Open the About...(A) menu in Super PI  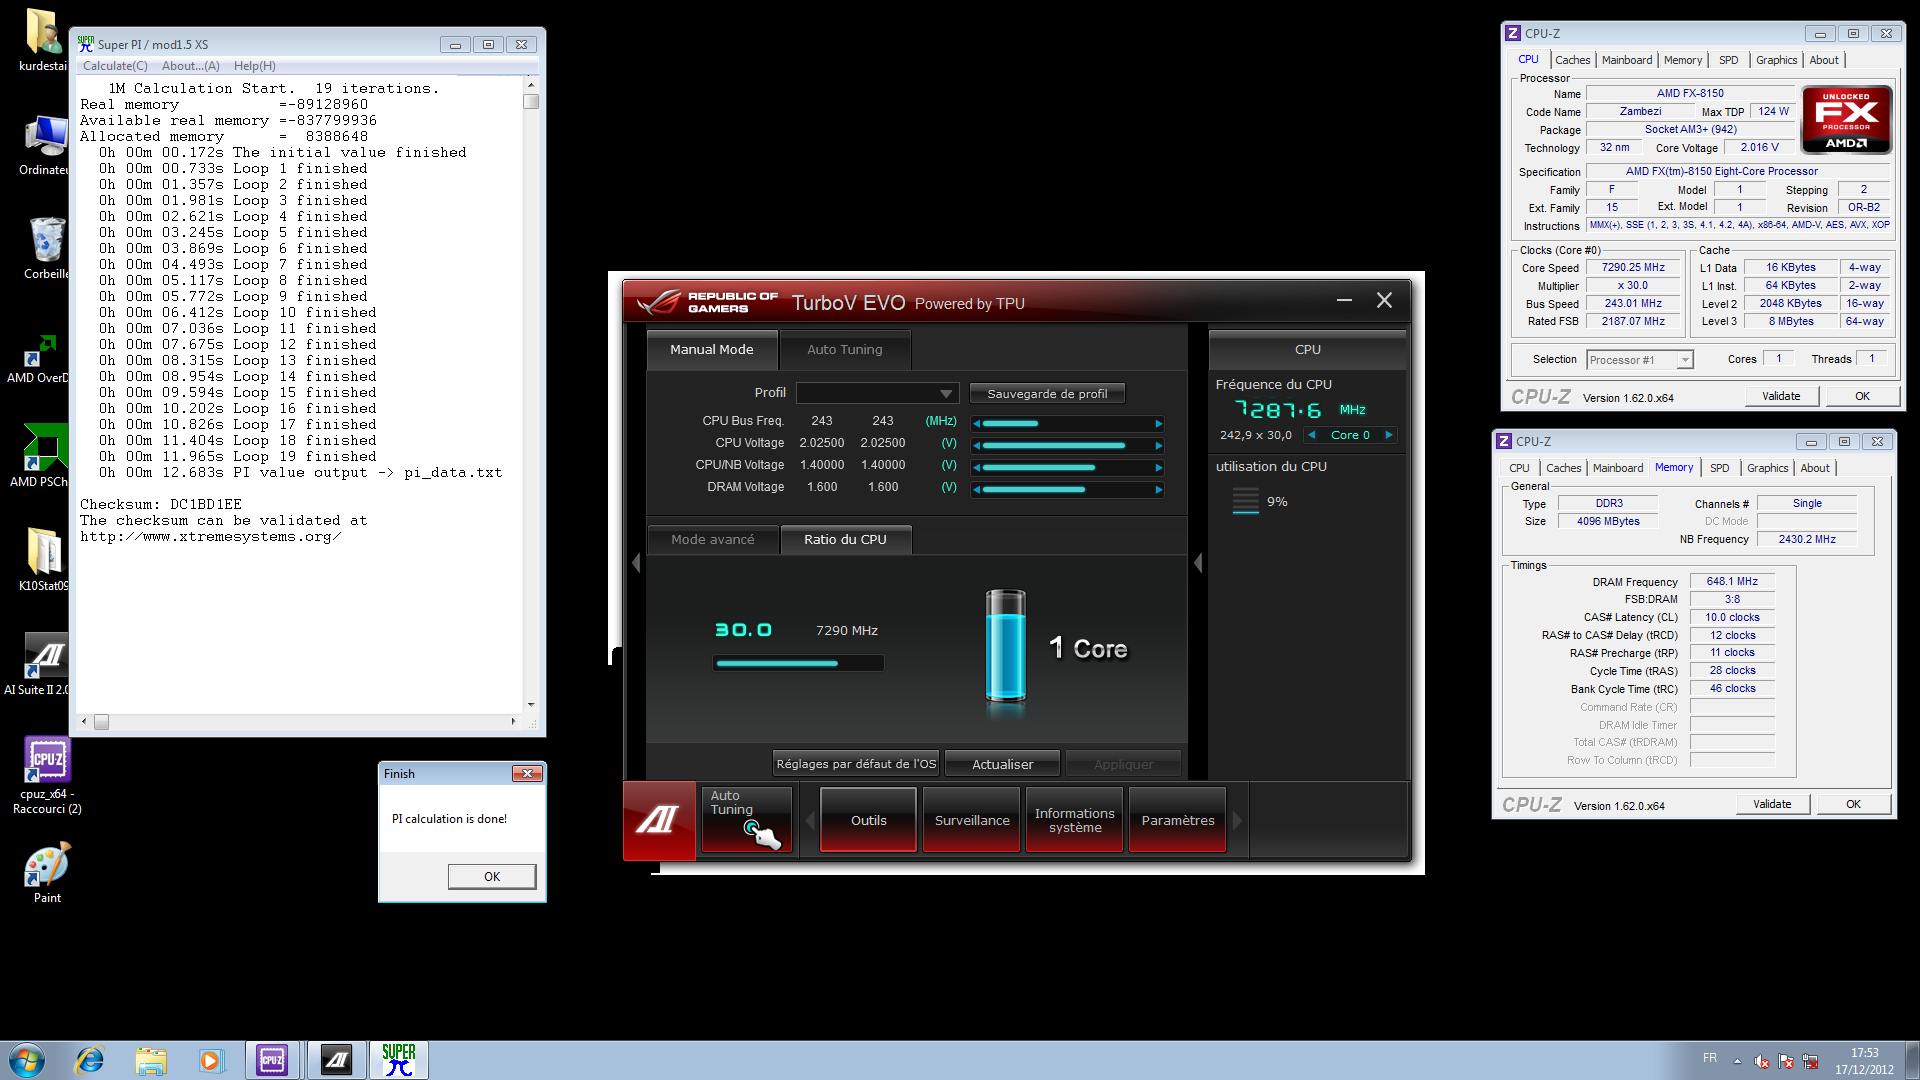pos(191,66)
